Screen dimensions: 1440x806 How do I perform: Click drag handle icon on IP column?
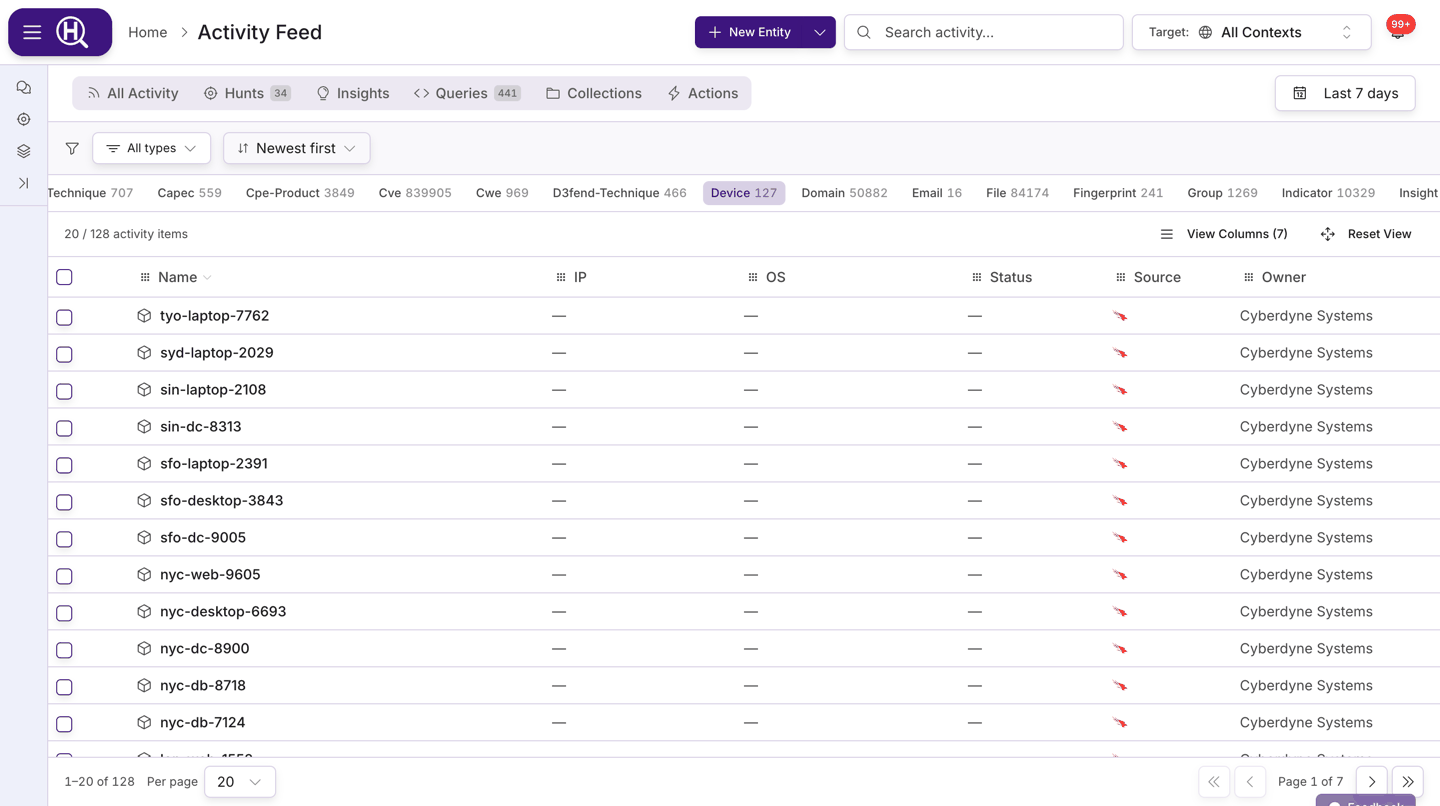click(560, 277)
